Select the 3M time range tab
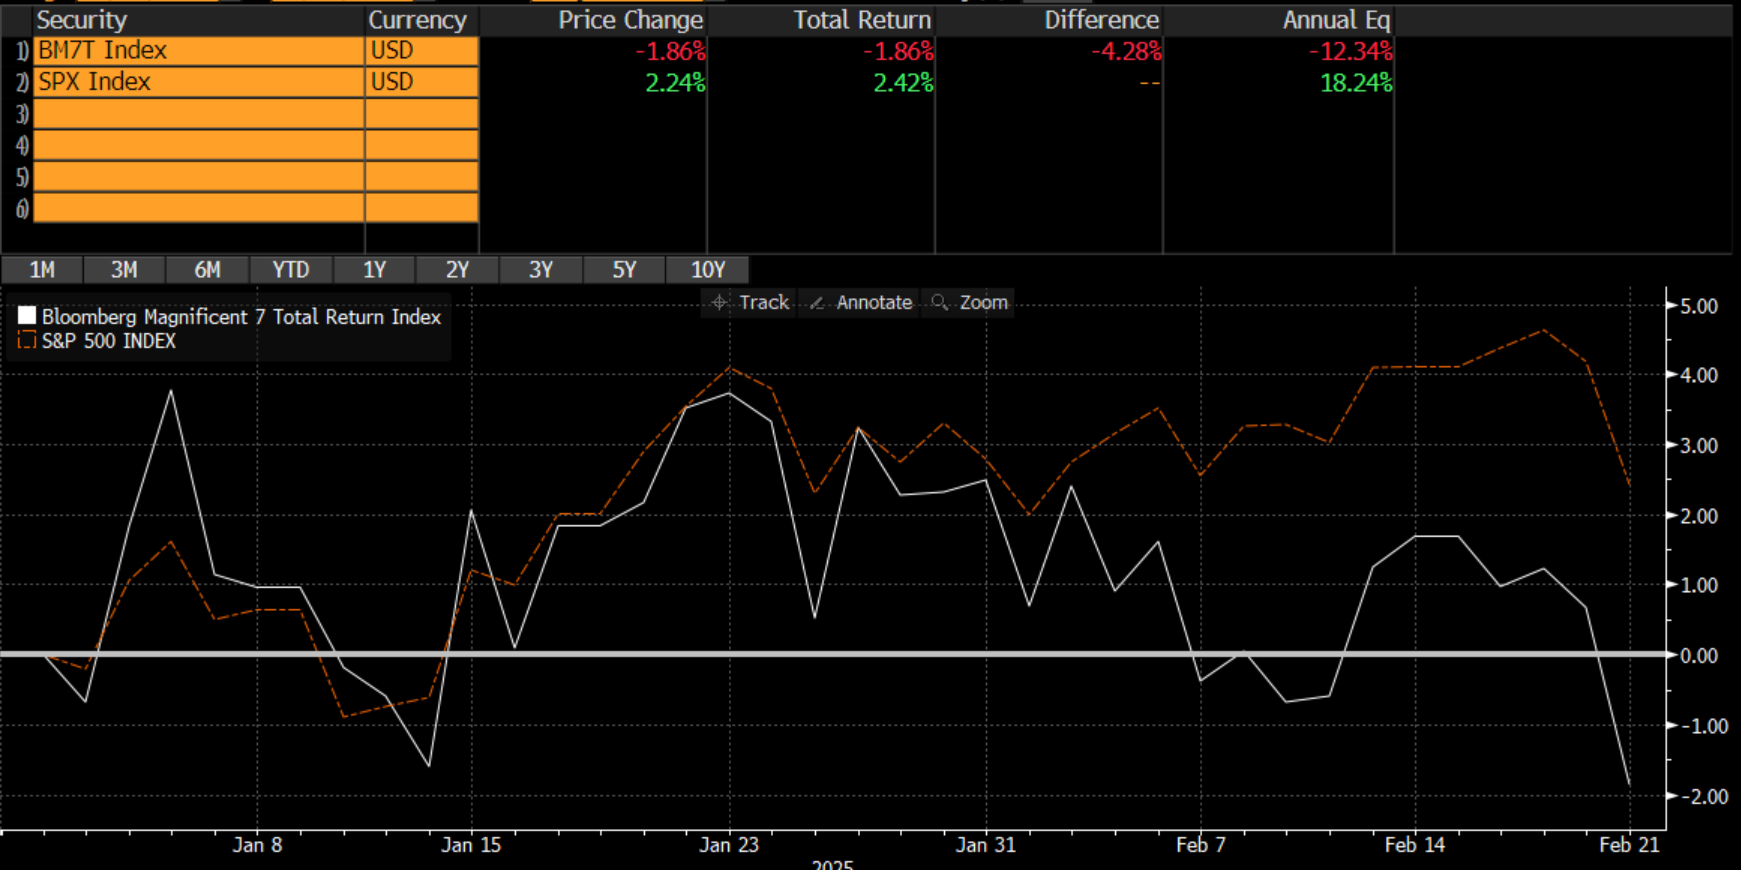 [124, 270]
